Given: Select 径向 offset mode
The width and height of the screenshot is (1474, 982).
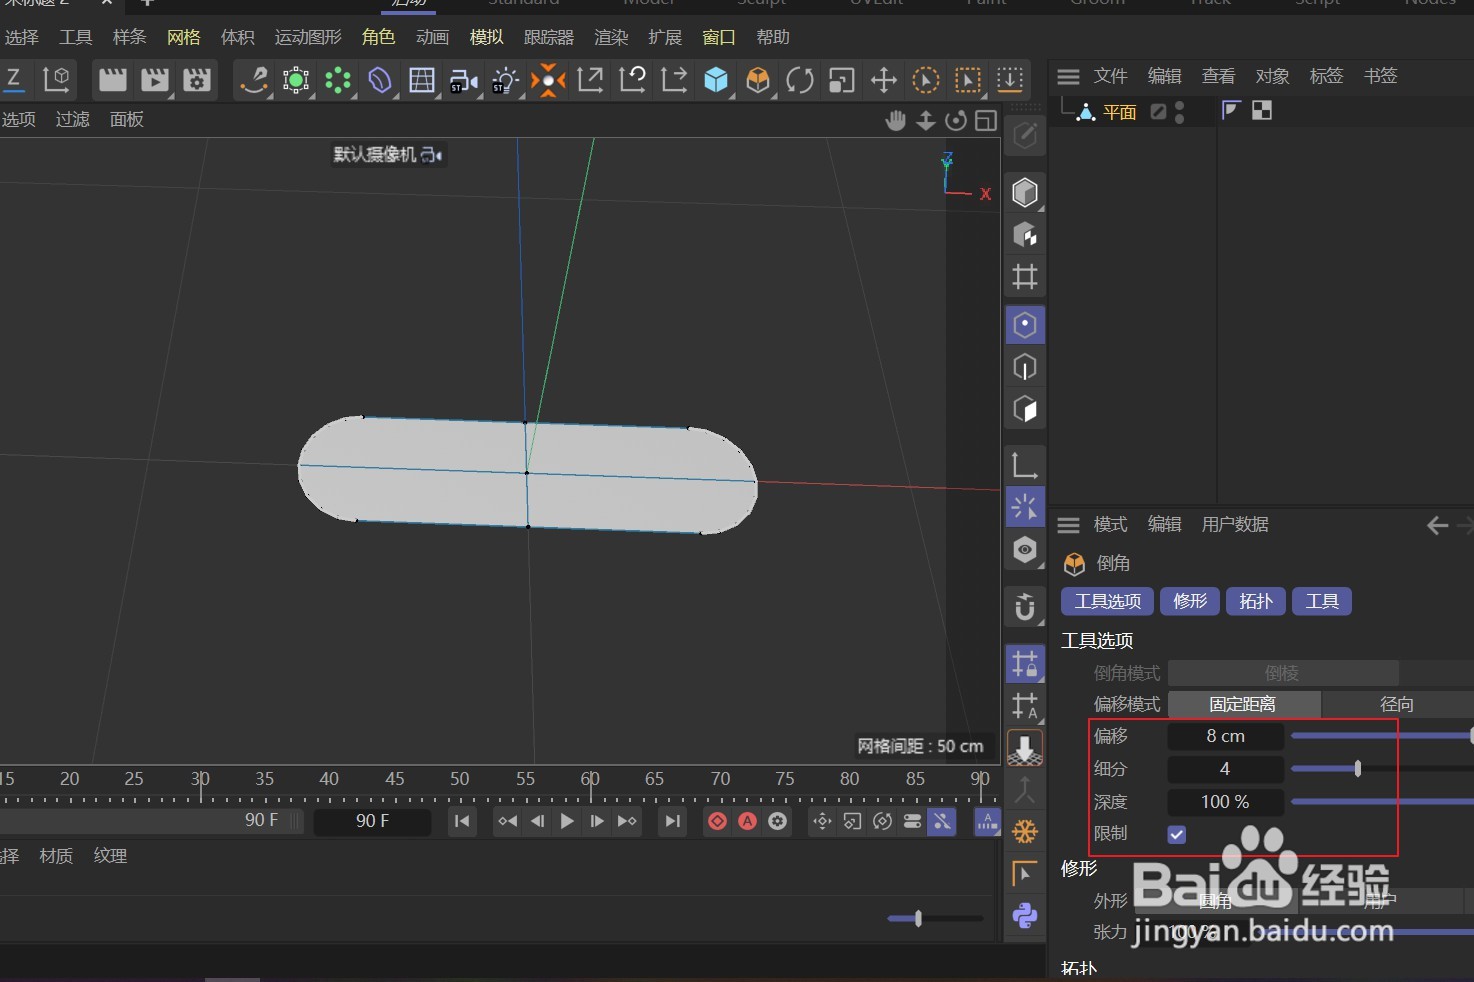Looking at the screenshot, I should point(1397,704).
